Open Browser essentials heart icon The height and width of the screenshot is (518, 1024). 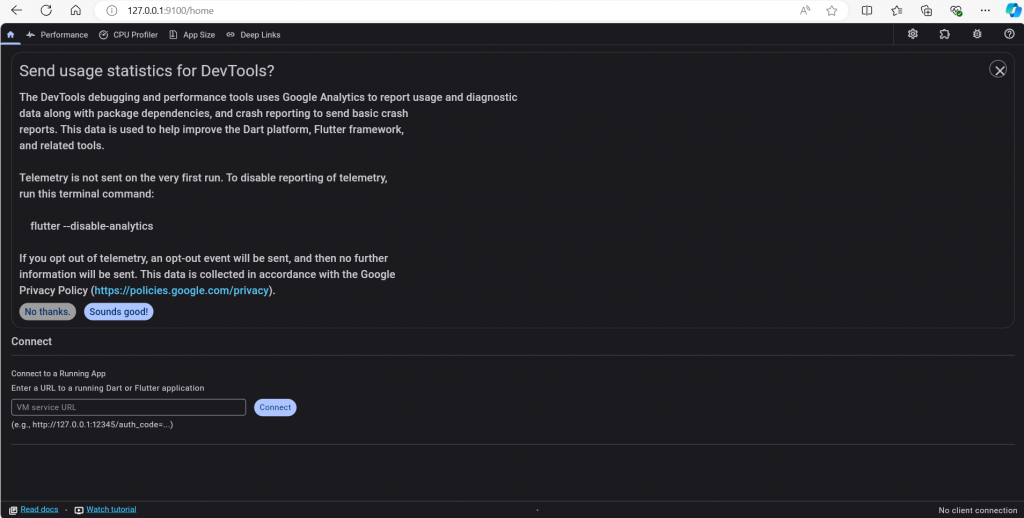956,10
